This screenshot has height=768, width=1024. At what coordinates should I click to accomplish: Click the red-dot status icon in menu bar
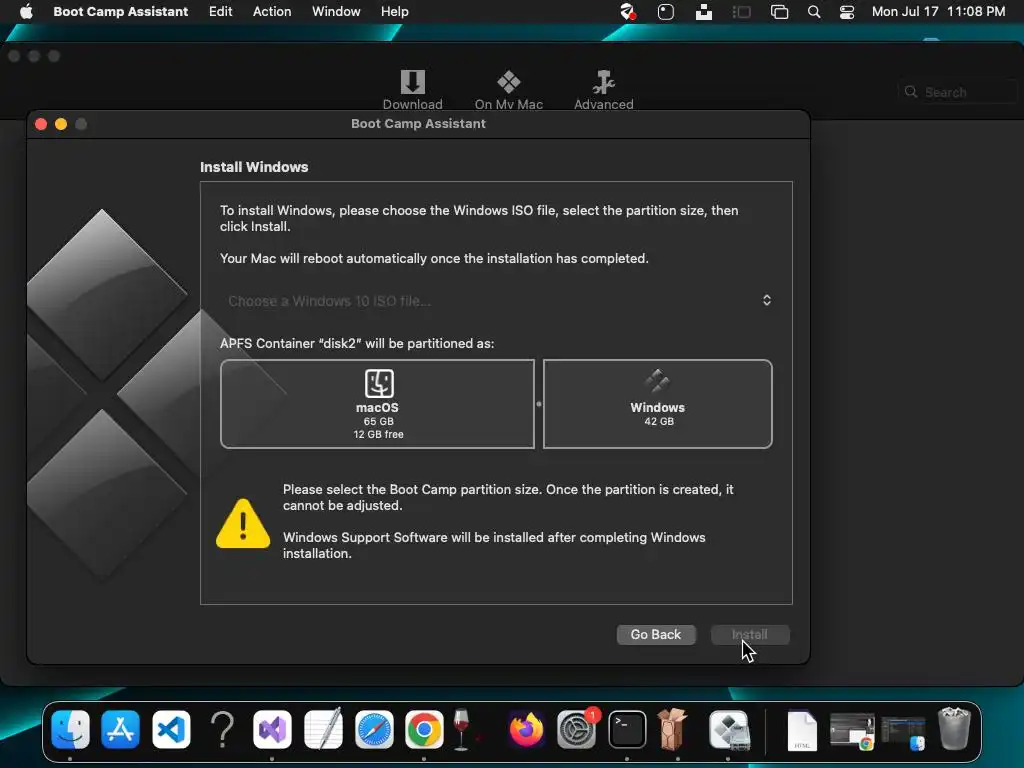coord(628,12)
